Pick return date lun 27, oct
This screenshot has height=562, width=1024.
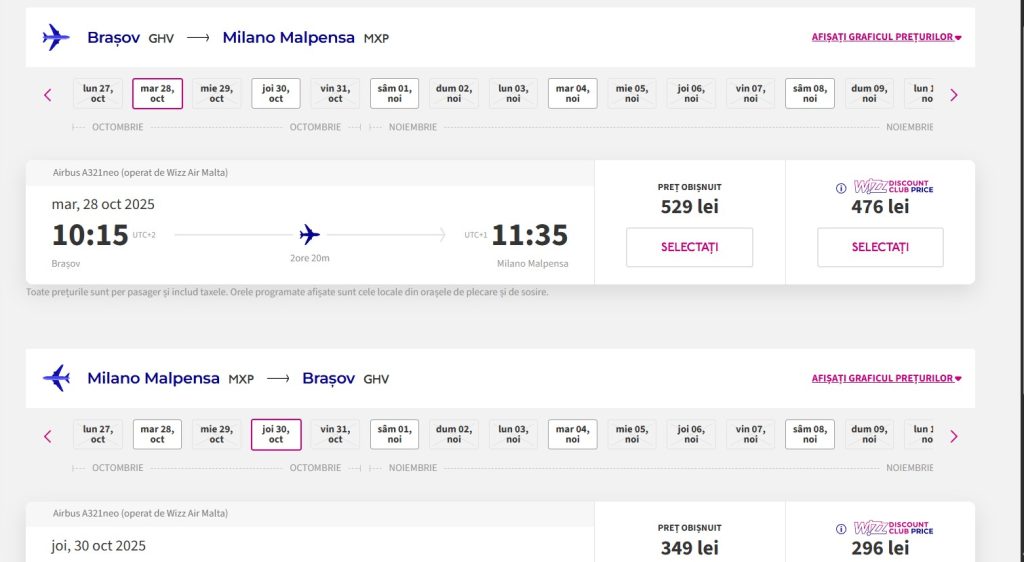(x=98, y=434)
